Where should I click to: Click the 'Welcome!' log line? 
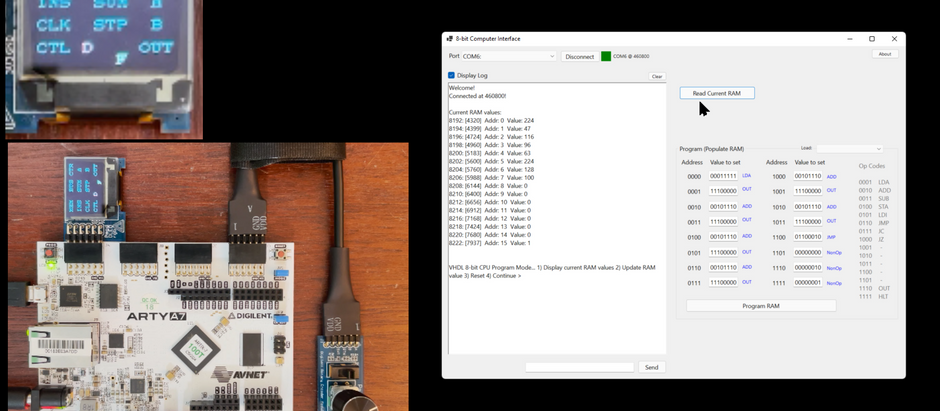pos(462,87)
